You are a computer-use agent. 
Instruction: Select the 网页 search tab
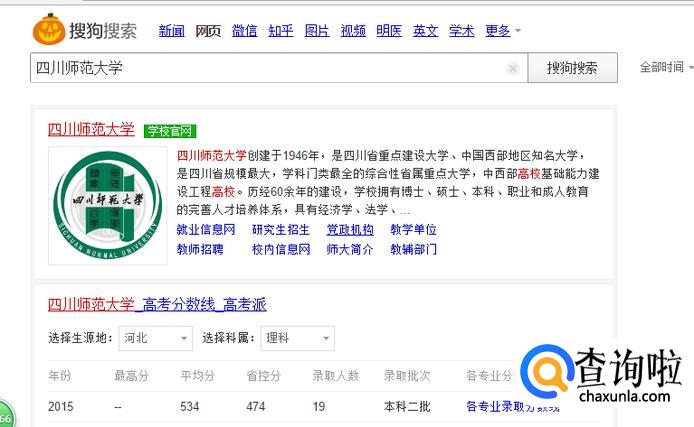pos(208,31)
